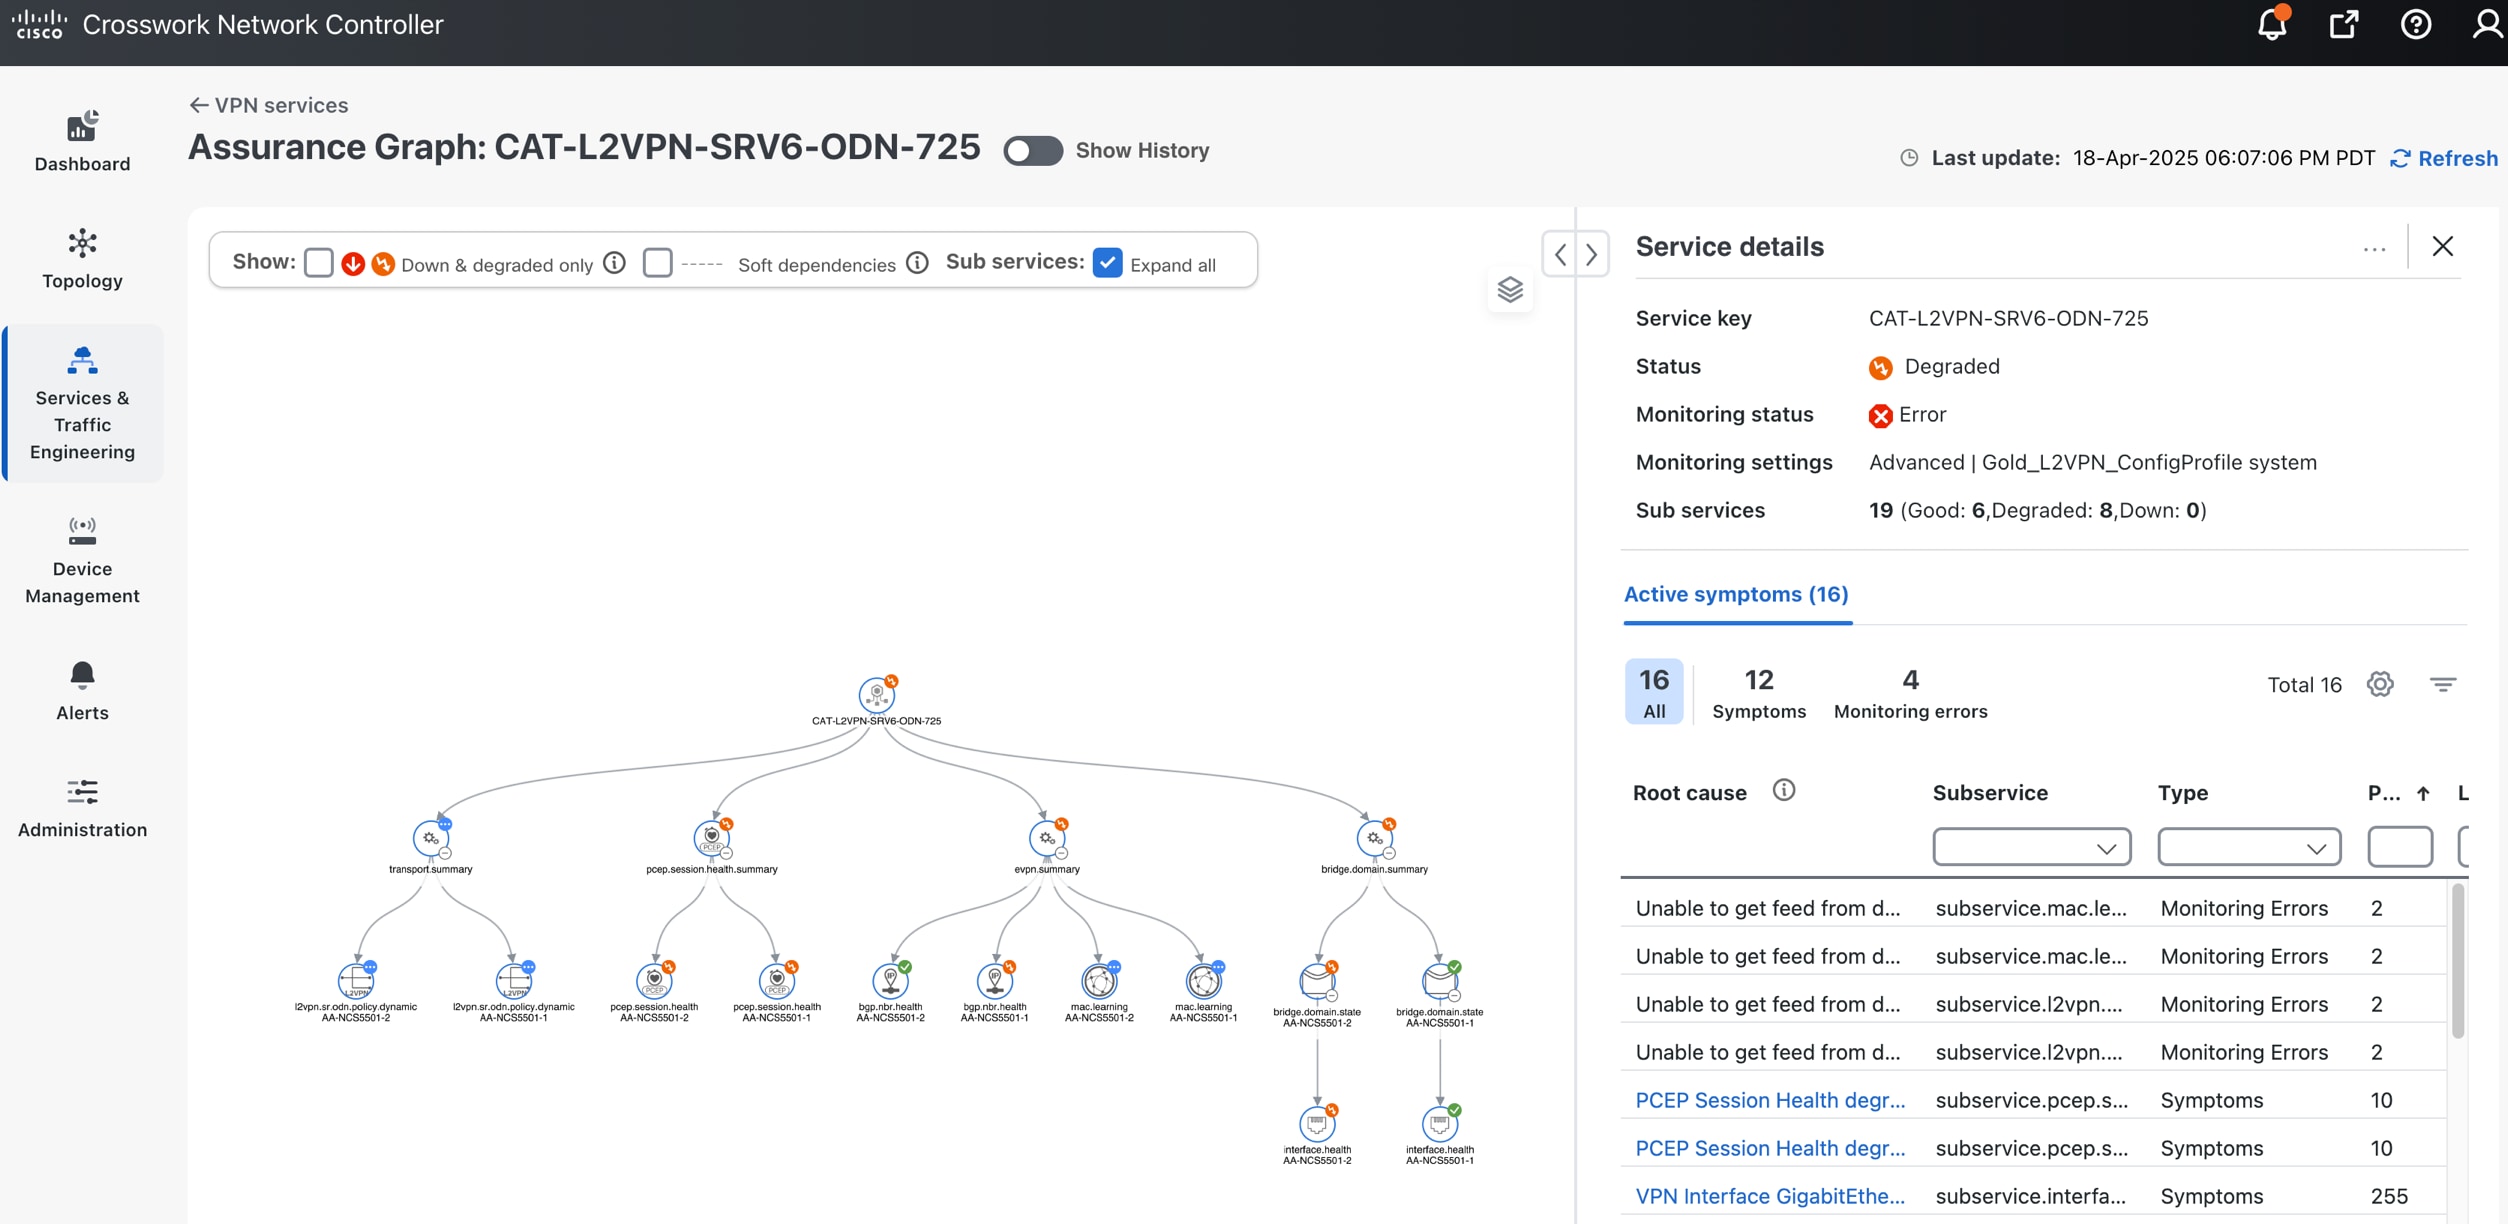Open VPN Interface GigabitEthe... root cause link
This screenshot has width=2508, height=1224.
pos(1770,1196)
